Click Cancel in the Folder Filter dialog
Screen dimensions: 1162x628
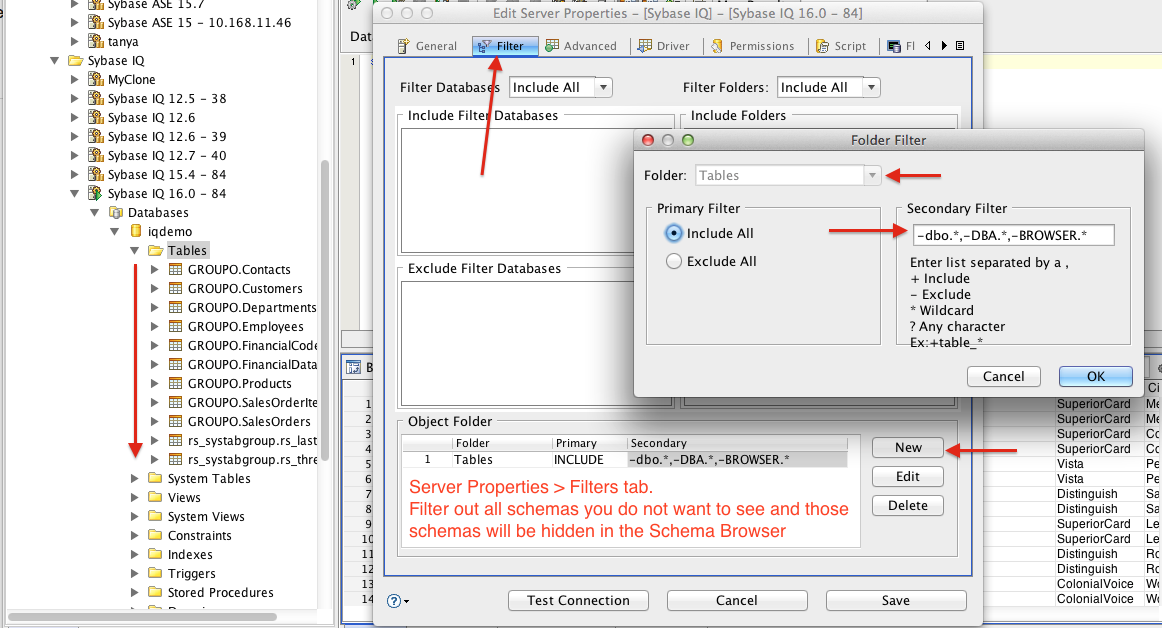coord(1003,377)
